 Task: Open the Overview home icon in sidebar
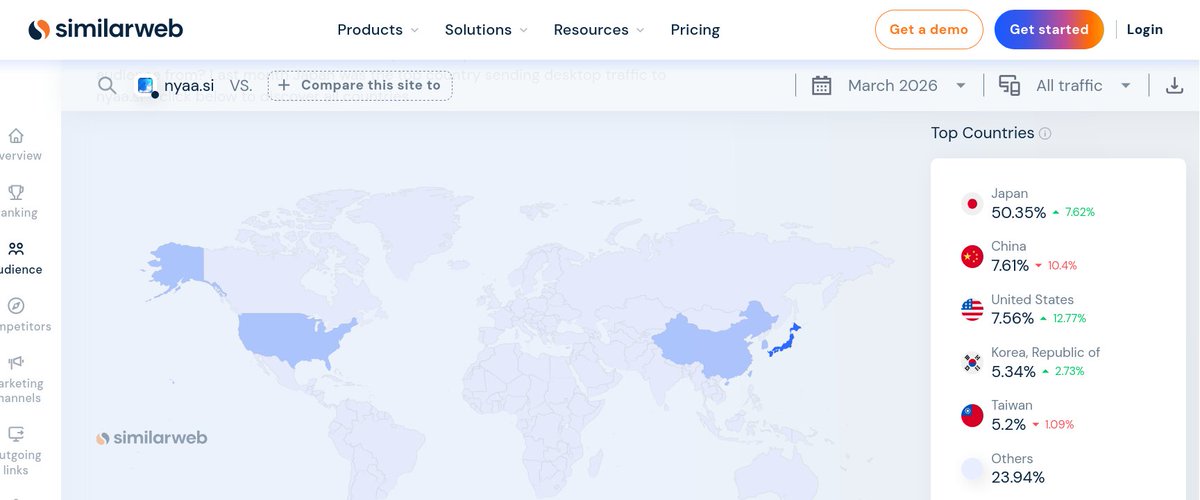coord(16,136)
